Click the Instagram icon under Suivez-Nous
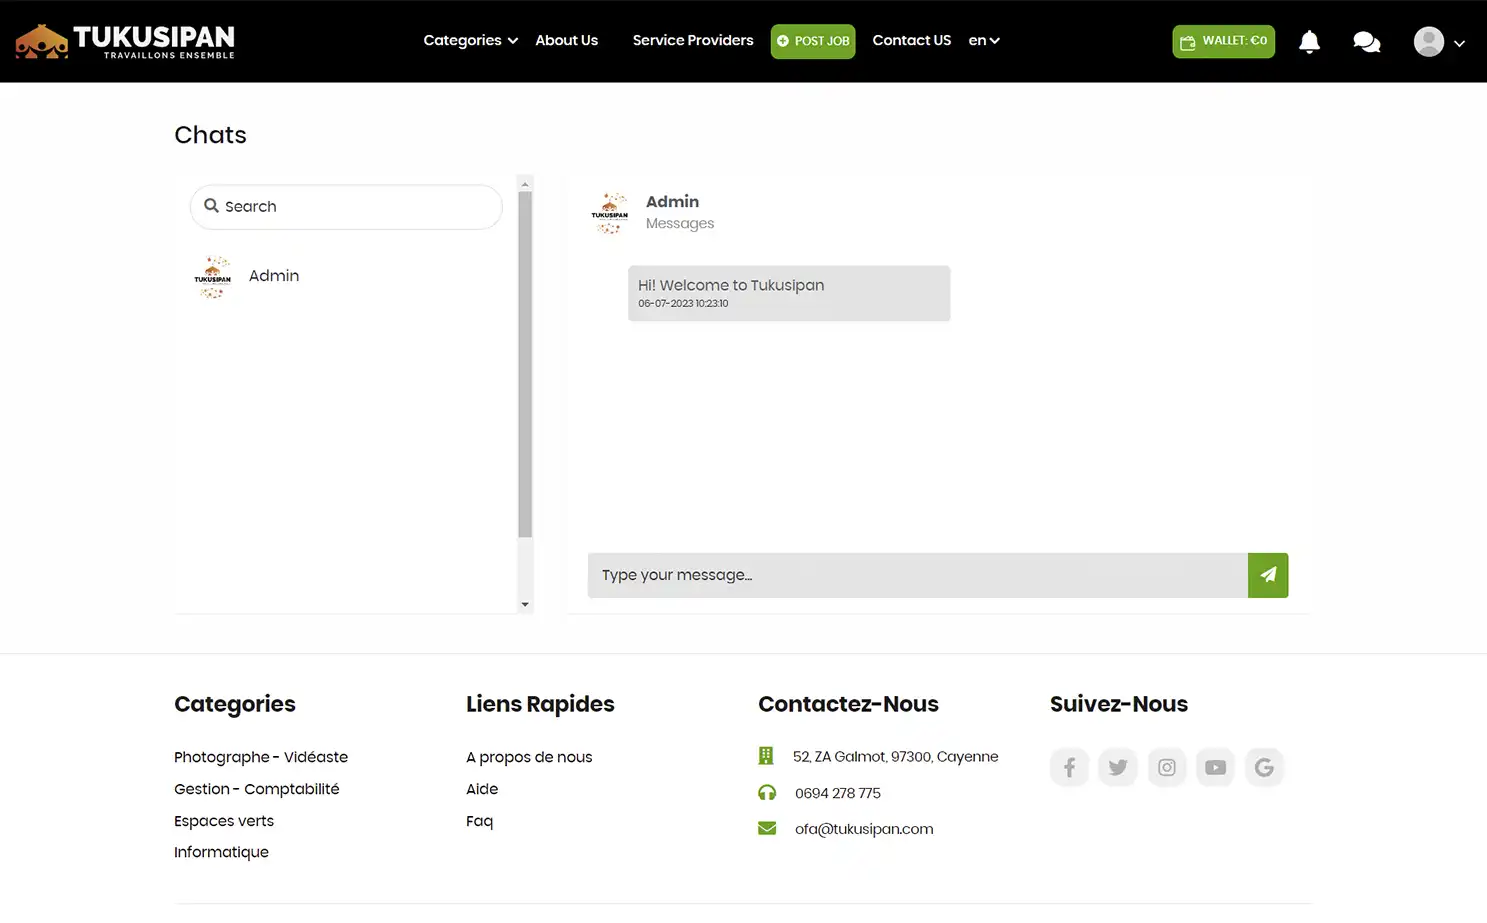 pyautogui.click(x=1166, y=767)
